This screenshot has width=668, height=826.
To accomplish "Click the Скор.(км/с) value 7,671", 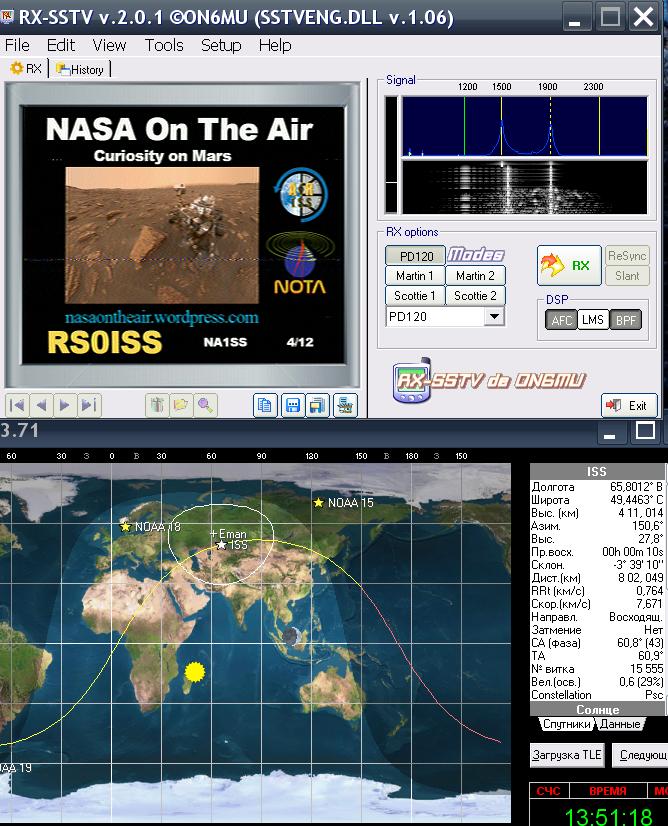I will [x=649, y=604].
